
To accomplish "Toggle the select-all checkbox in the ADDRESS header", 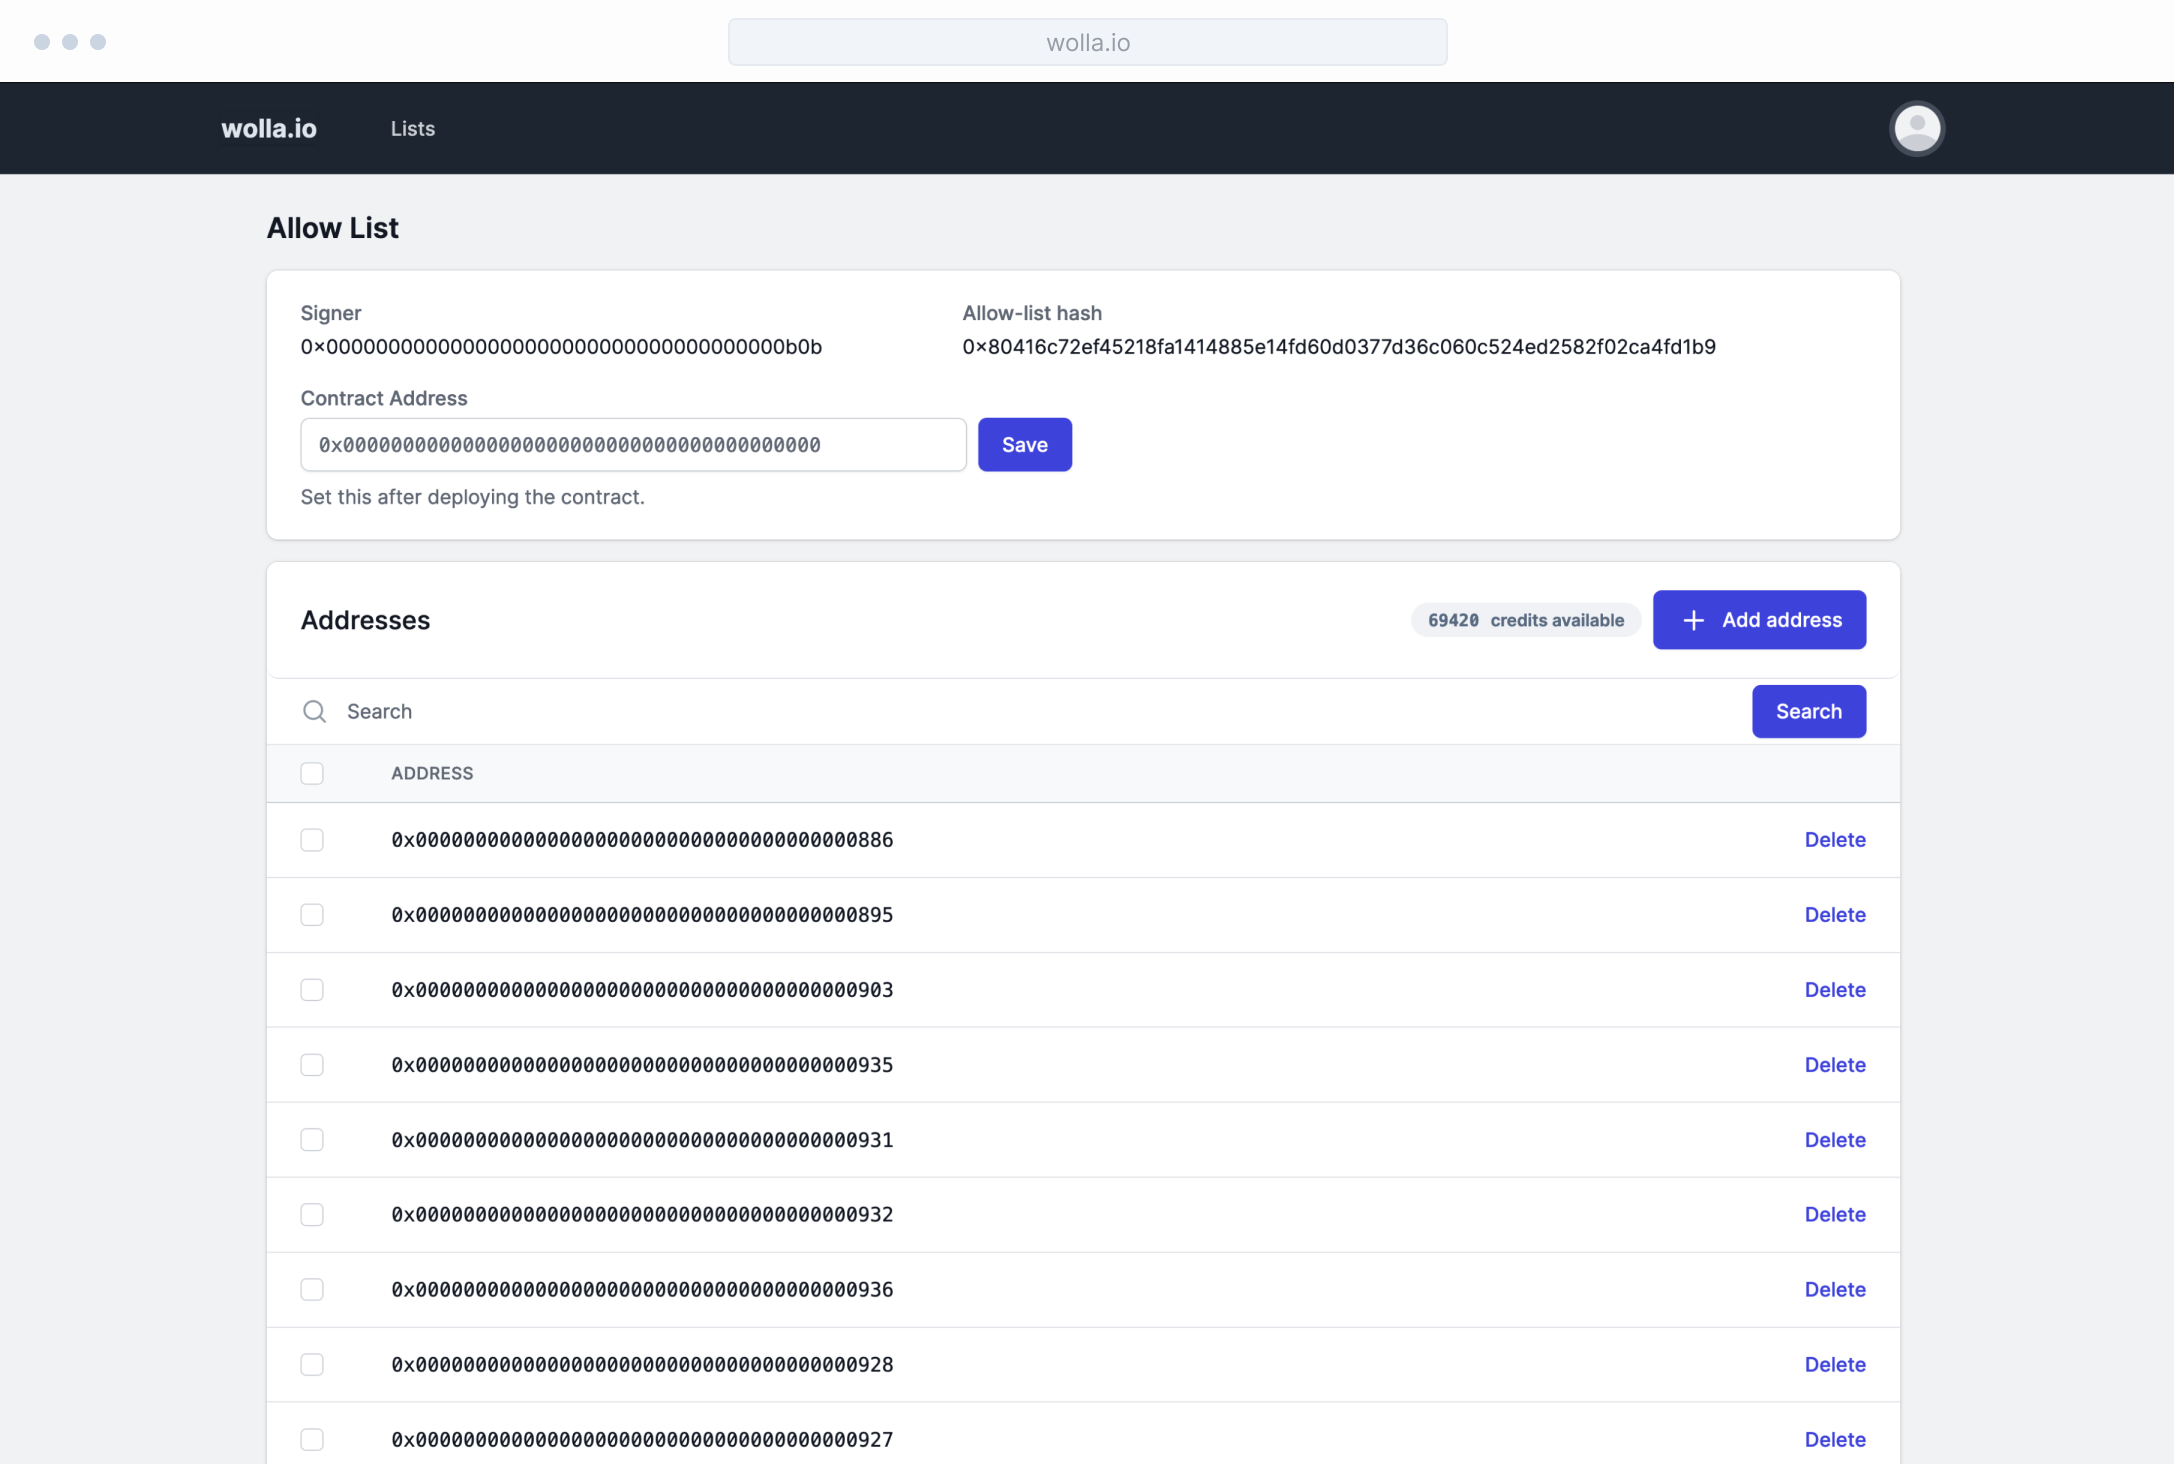I will [312, 773].
